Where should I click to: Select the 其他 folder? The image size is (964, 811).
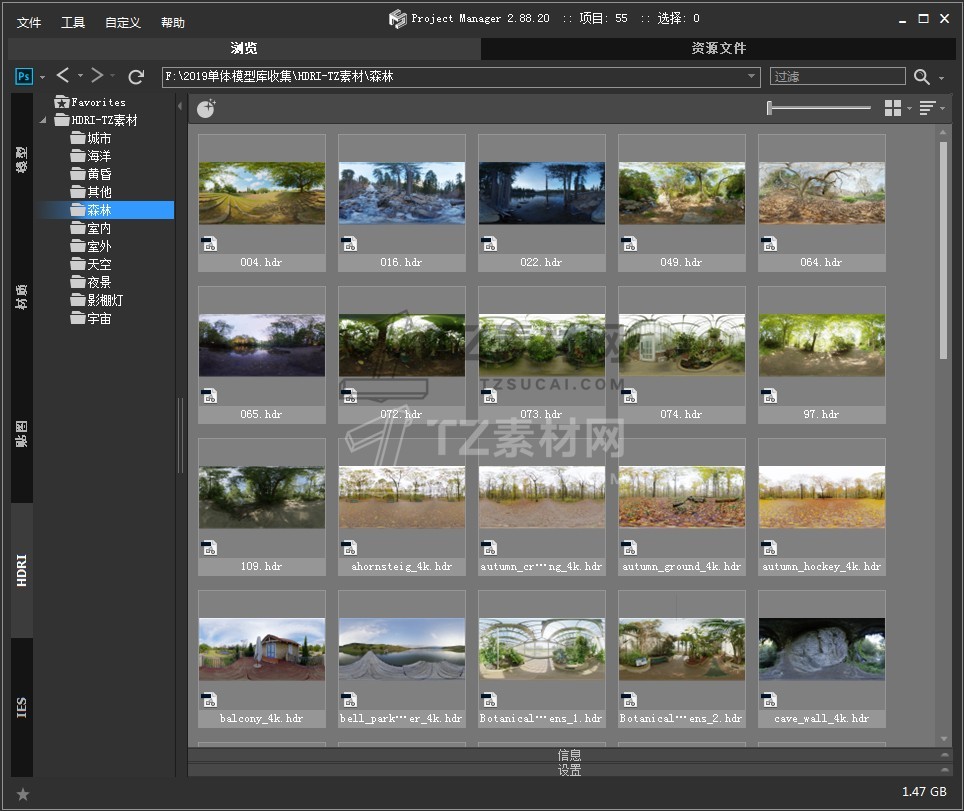(x=91, y=192)
